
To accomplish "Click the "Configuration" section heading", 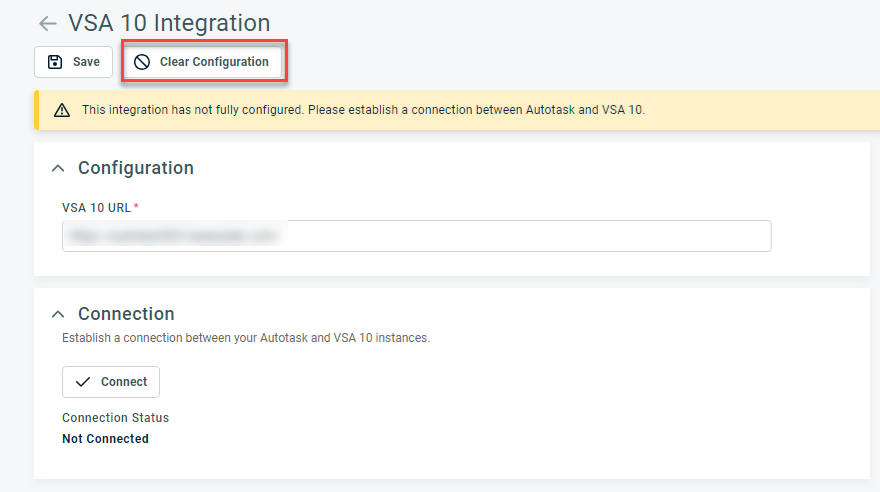I will click(136, 168).
